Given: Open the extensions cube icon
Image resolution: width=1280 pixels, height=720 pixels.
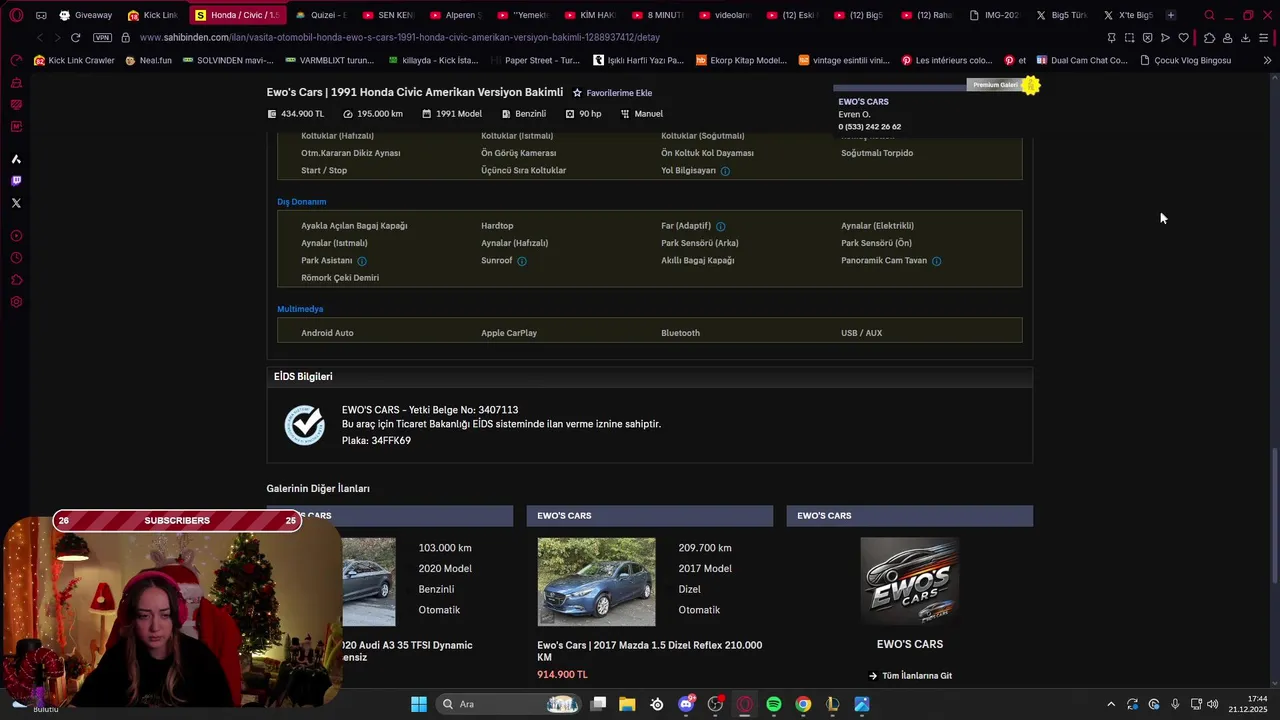Looking at the screenshot, I should pos(1209,38).
